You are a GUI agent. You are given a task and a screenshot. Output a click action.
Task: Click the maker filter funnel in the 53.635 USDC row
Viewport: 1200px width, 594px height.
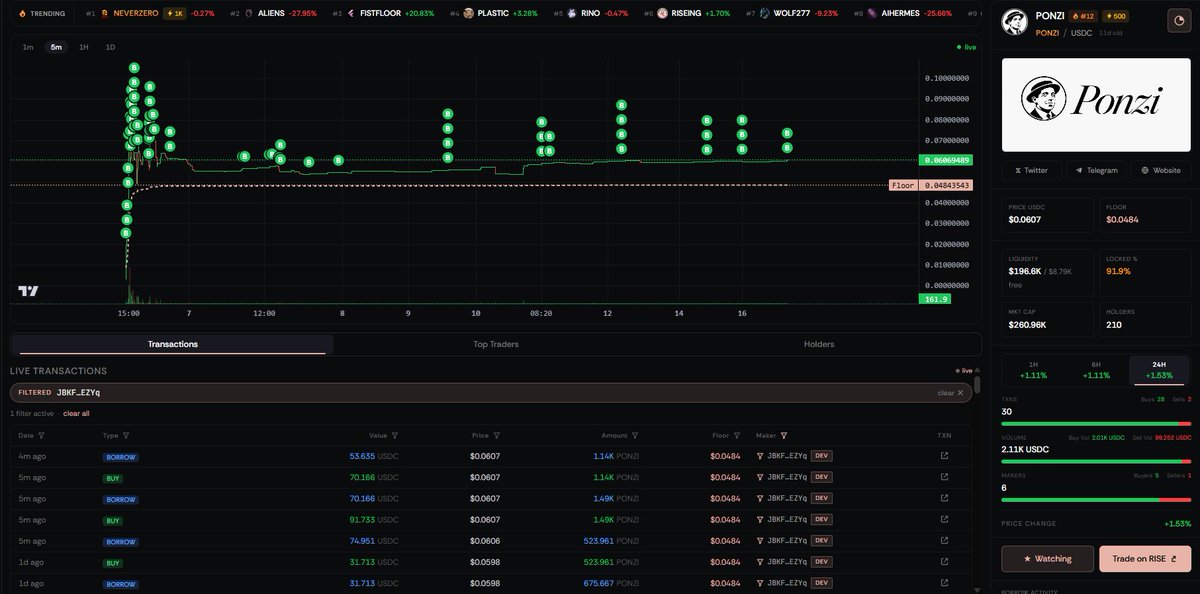point(758,456)
